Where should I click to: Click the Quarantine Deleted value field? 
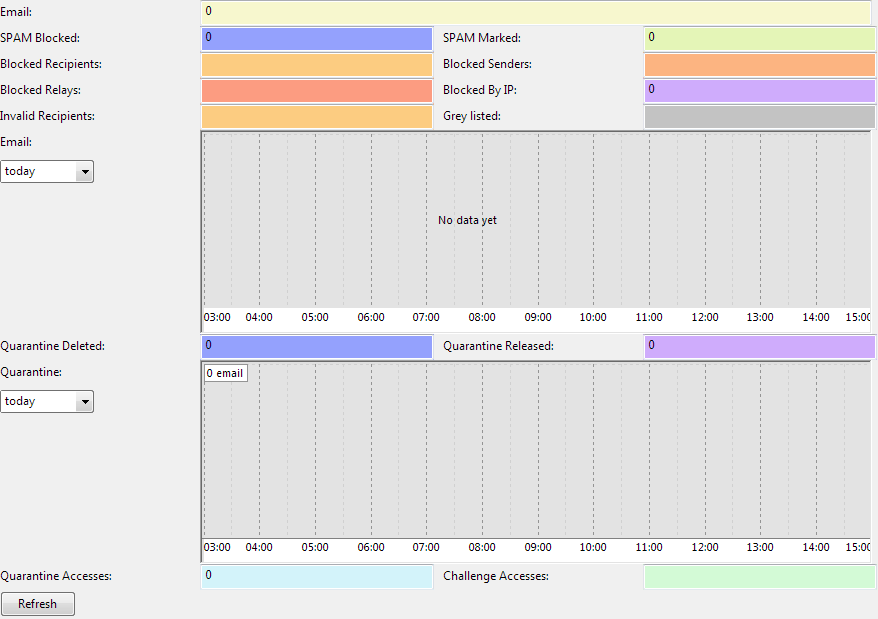coord(316,347)
